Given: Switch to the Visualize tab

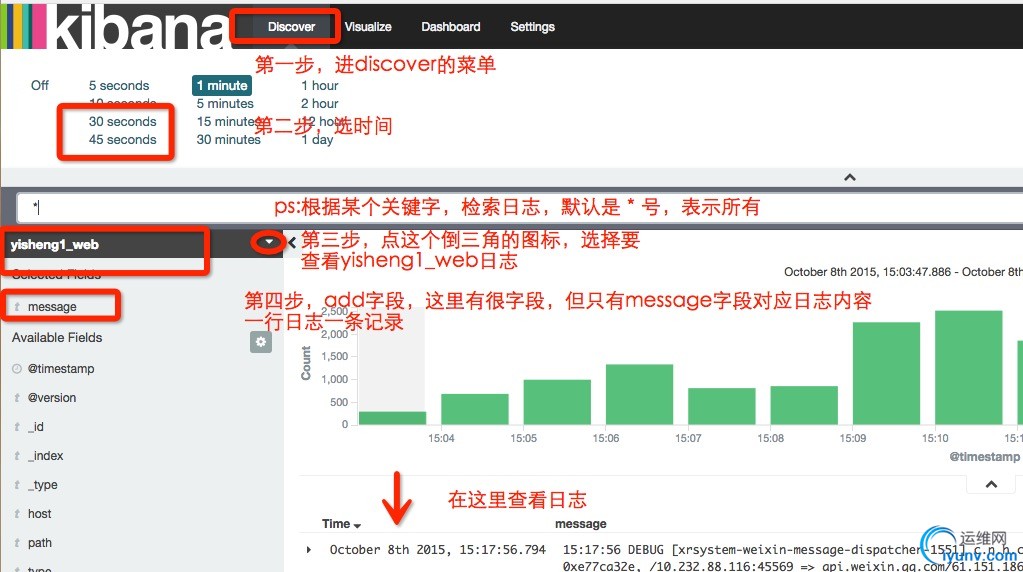Looking at the screenshot, I should click(x=368, y=27).
